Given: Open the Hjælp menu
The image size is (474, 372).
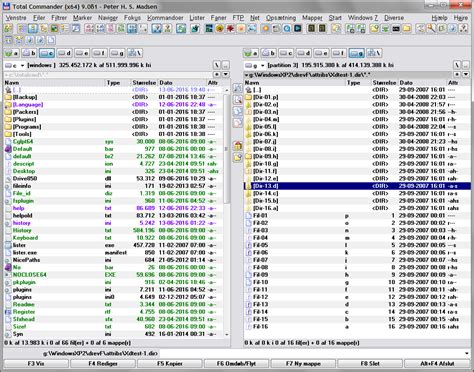Looking at the screenshot, I should (439, 18).
